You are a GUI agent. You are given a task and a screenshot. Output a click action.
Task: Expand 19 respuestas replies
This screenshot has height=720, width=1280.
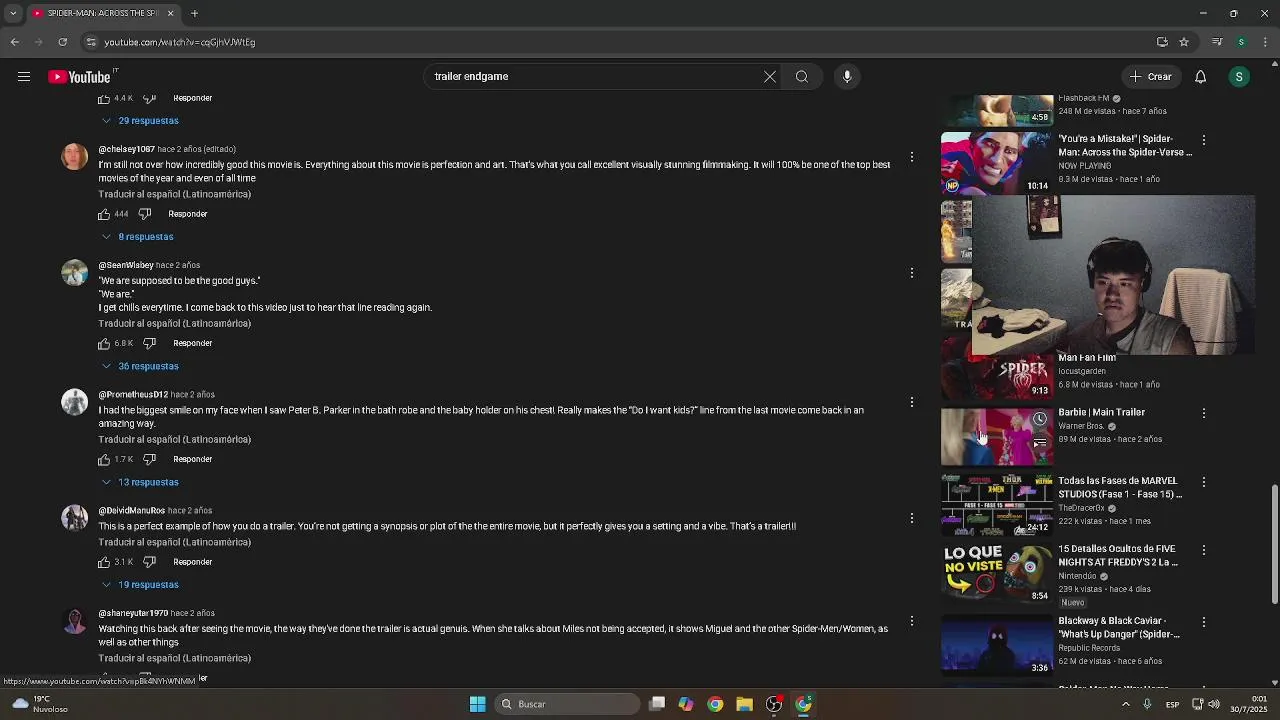(140, 585)
